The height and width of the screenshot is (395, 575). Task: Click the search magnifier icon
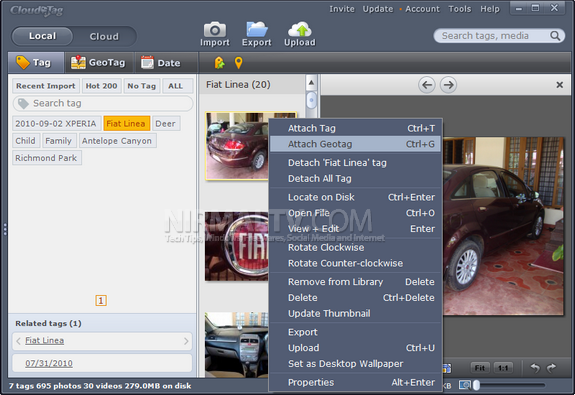(x=555, y=36)
